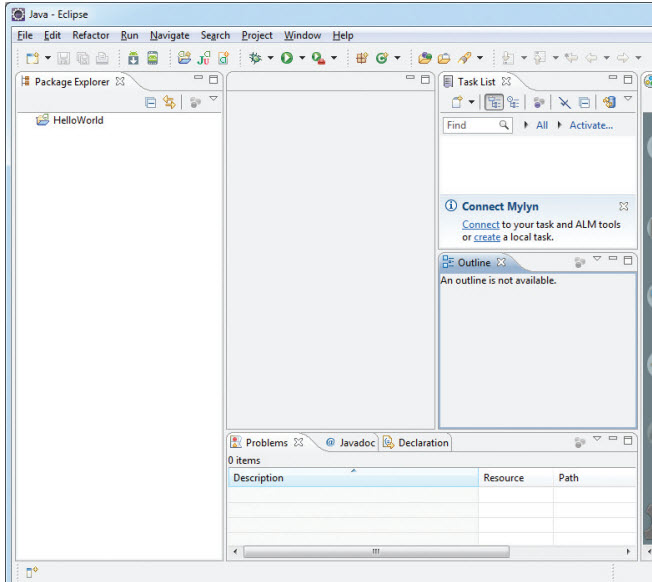Click the Connect link in Mylyn notice

(x=481, y=224)
